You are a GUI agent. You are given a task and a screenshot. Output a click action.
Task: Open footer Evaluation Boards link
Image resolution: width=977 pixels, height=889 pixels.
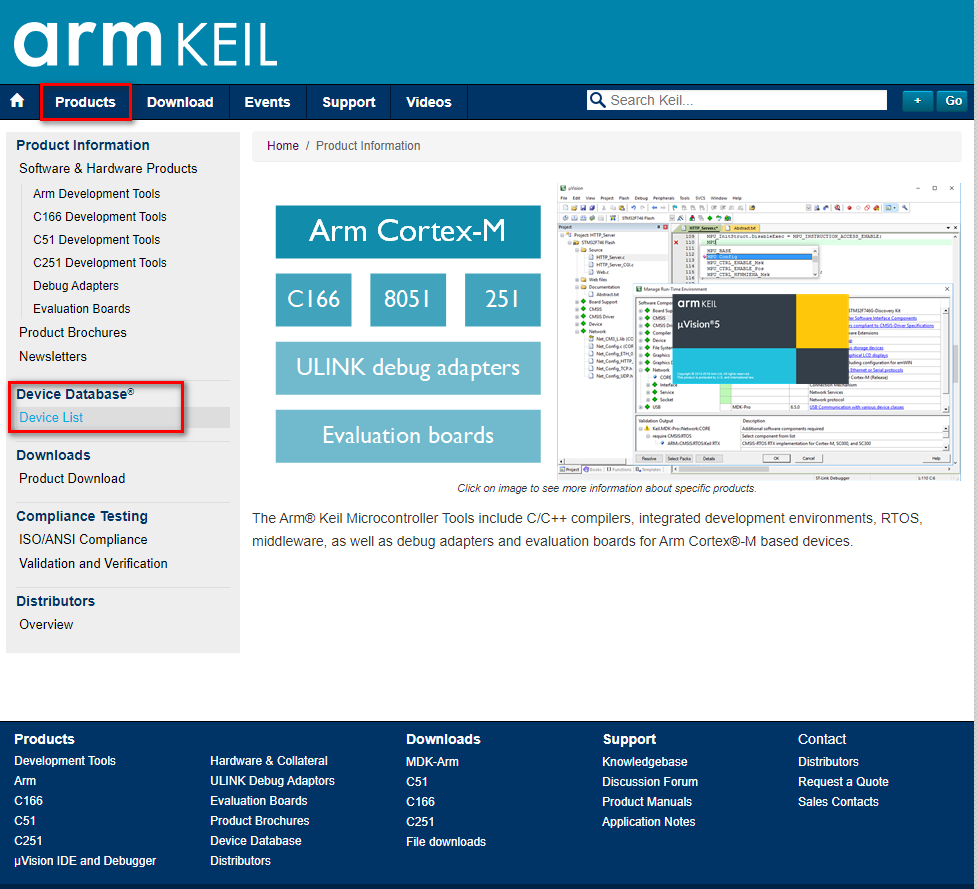pos(259,801)
